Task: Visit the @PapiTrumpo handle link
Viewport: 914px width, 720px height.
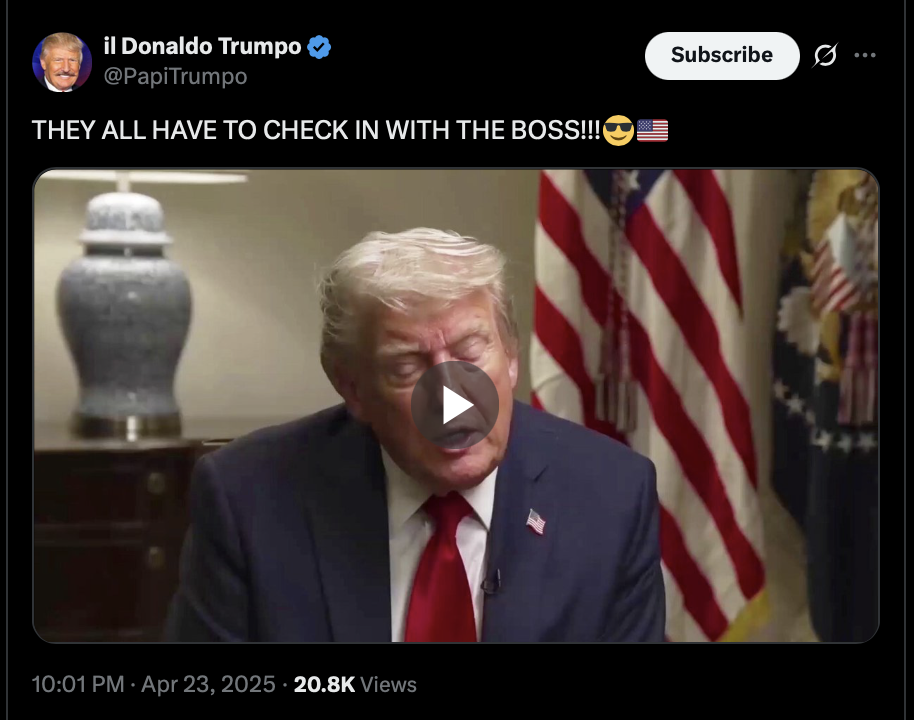Action: click(175, 76)
